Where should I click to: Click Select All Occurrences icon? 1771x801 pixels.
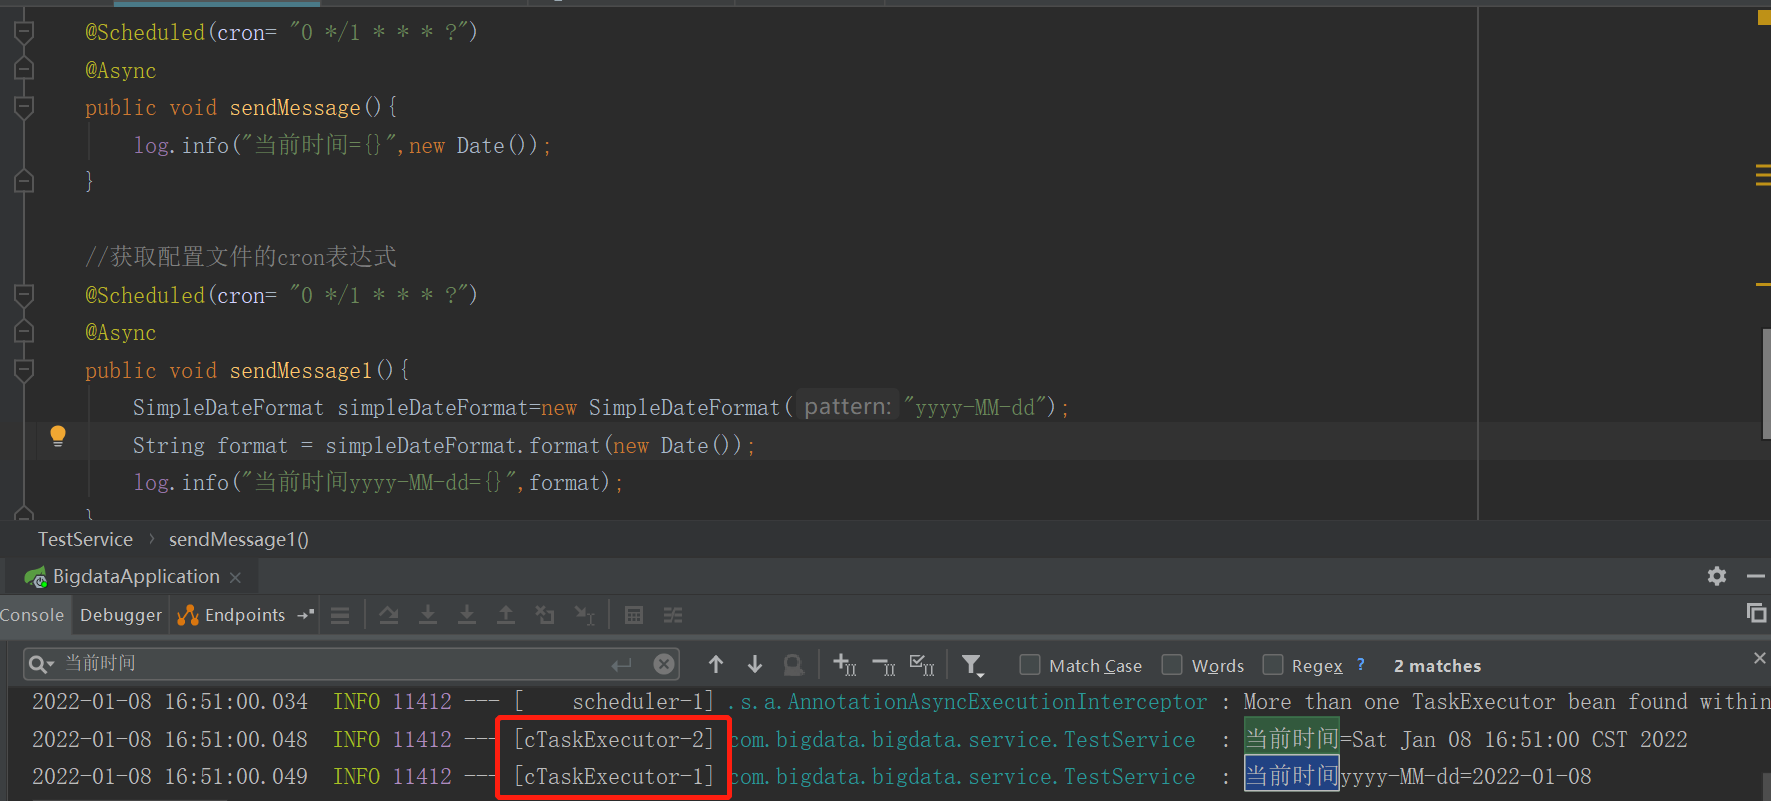922,664
